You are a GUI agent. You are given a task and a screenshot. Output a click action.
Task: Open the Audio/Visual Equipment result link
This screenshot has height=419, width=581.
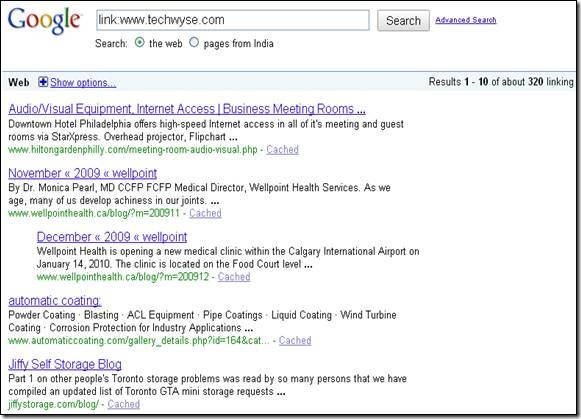coord(187,109)
